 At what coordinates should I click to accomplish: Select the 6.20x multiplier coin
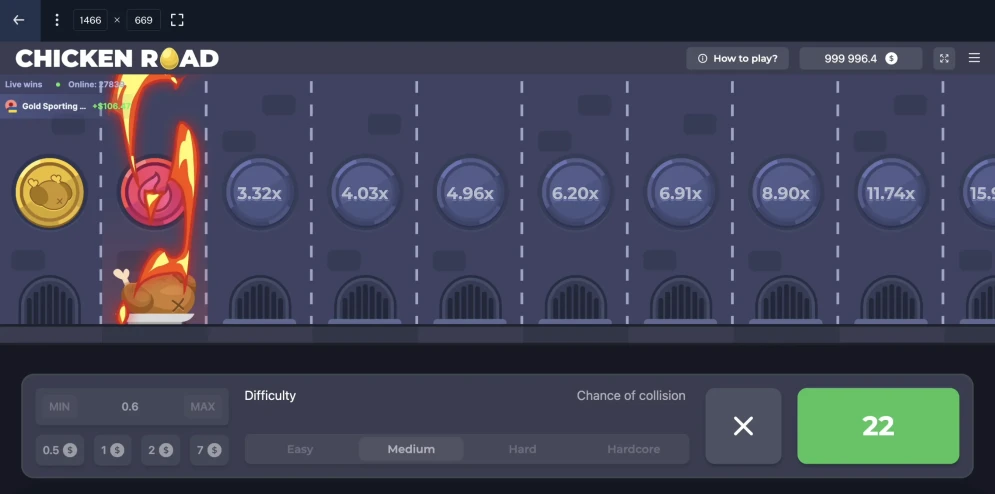coord(575,193)
